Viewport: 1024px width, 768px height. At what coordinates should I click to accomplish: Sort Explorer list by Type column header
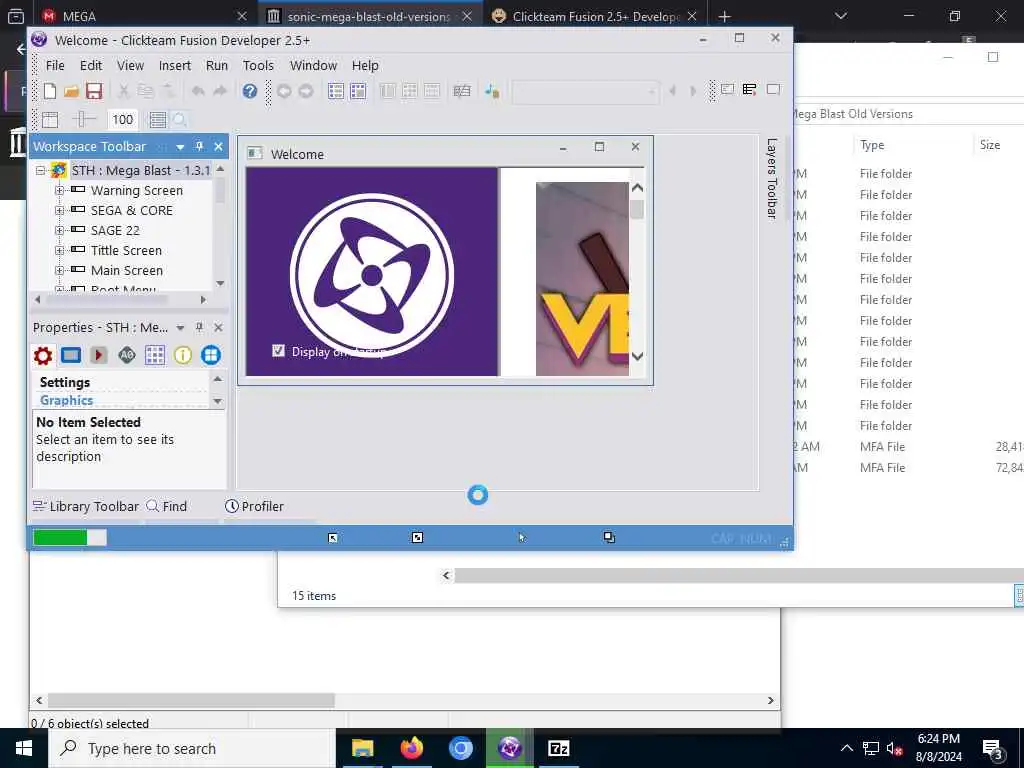[872, 145]
